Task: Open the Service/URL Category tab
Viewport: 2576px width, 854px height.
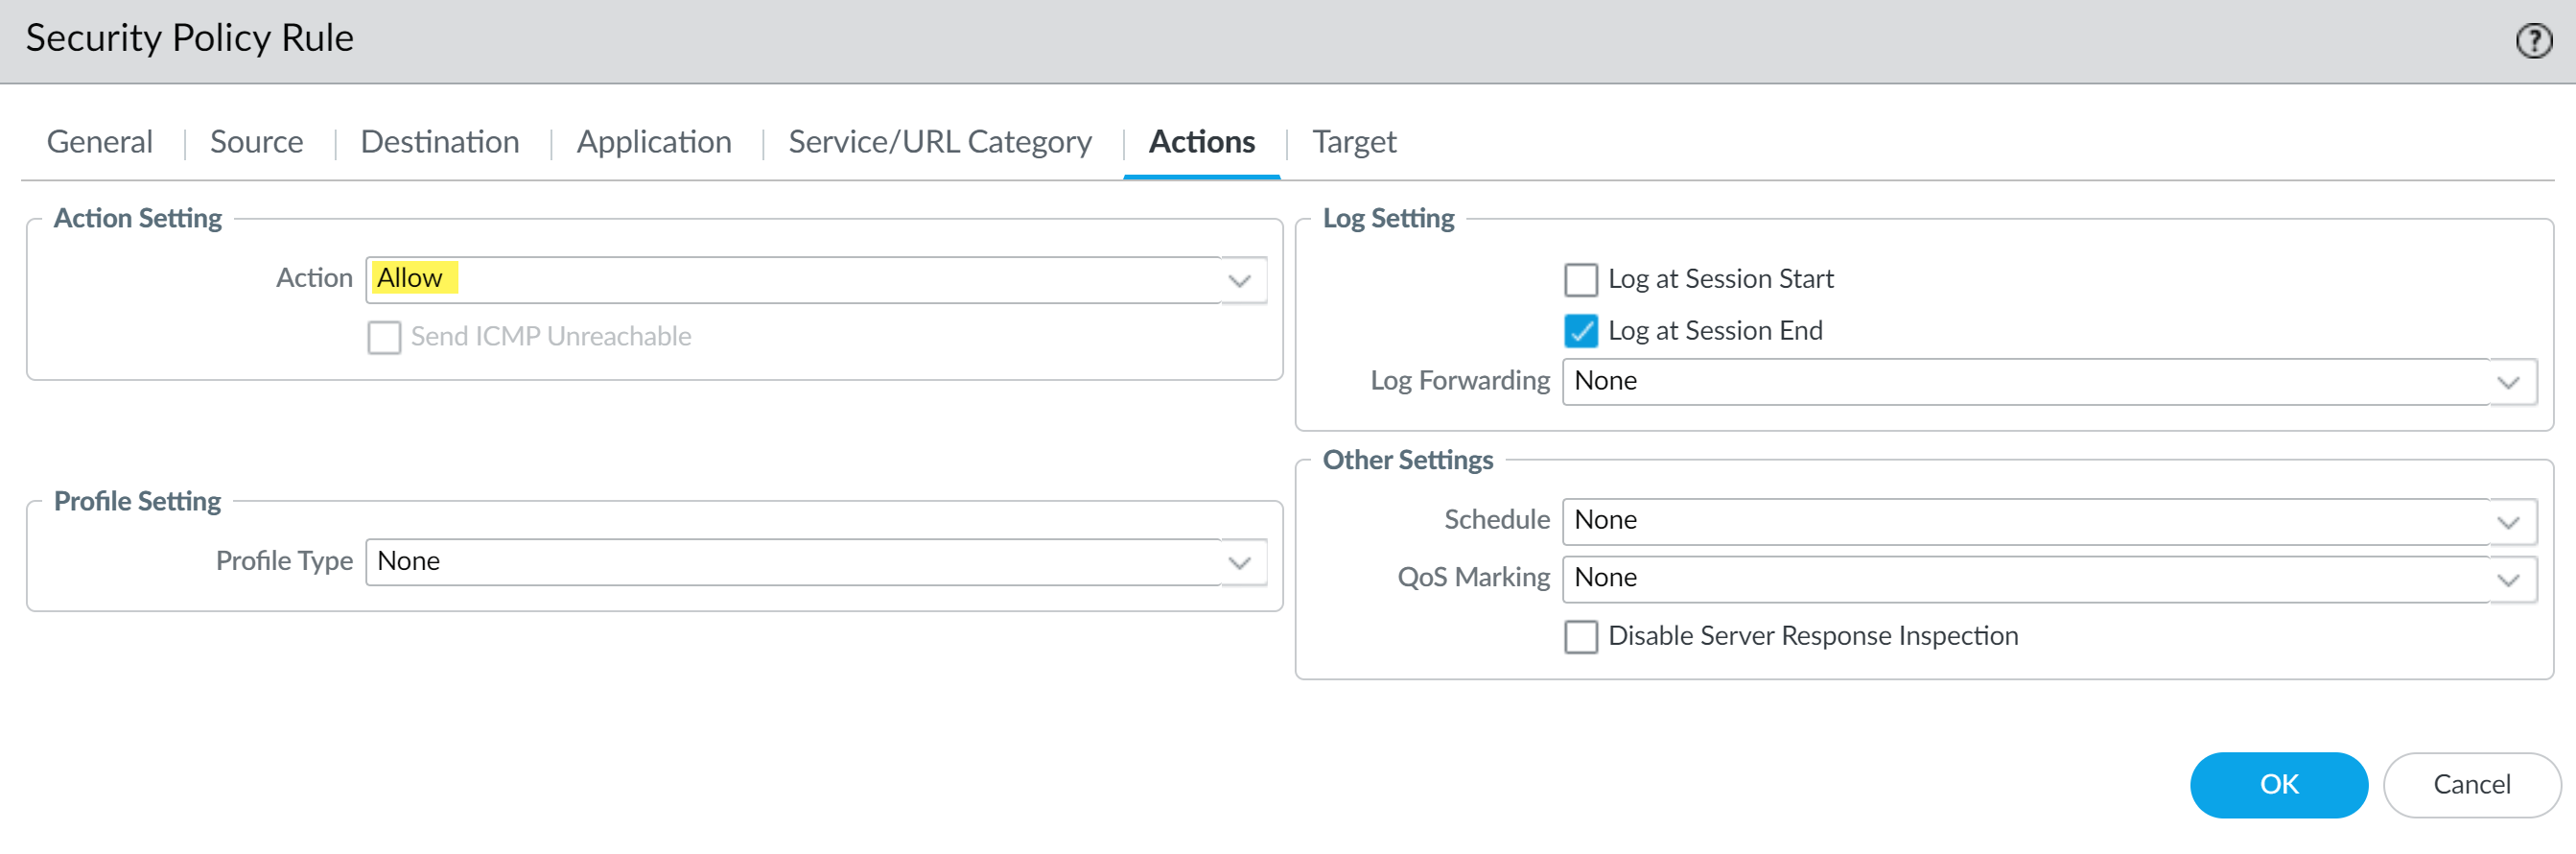Action: pyautogui.click(x=940, y=142)
